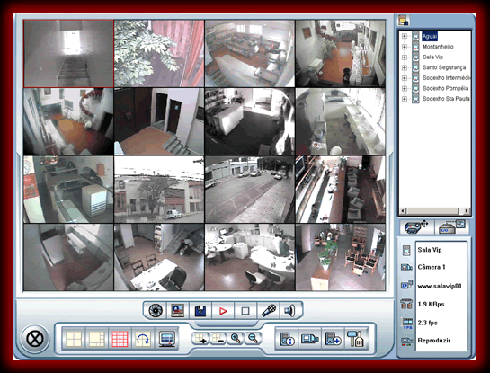Click the full screen monitor icon
The height and width of the screenshot is (373, 490).
point(167,339)
